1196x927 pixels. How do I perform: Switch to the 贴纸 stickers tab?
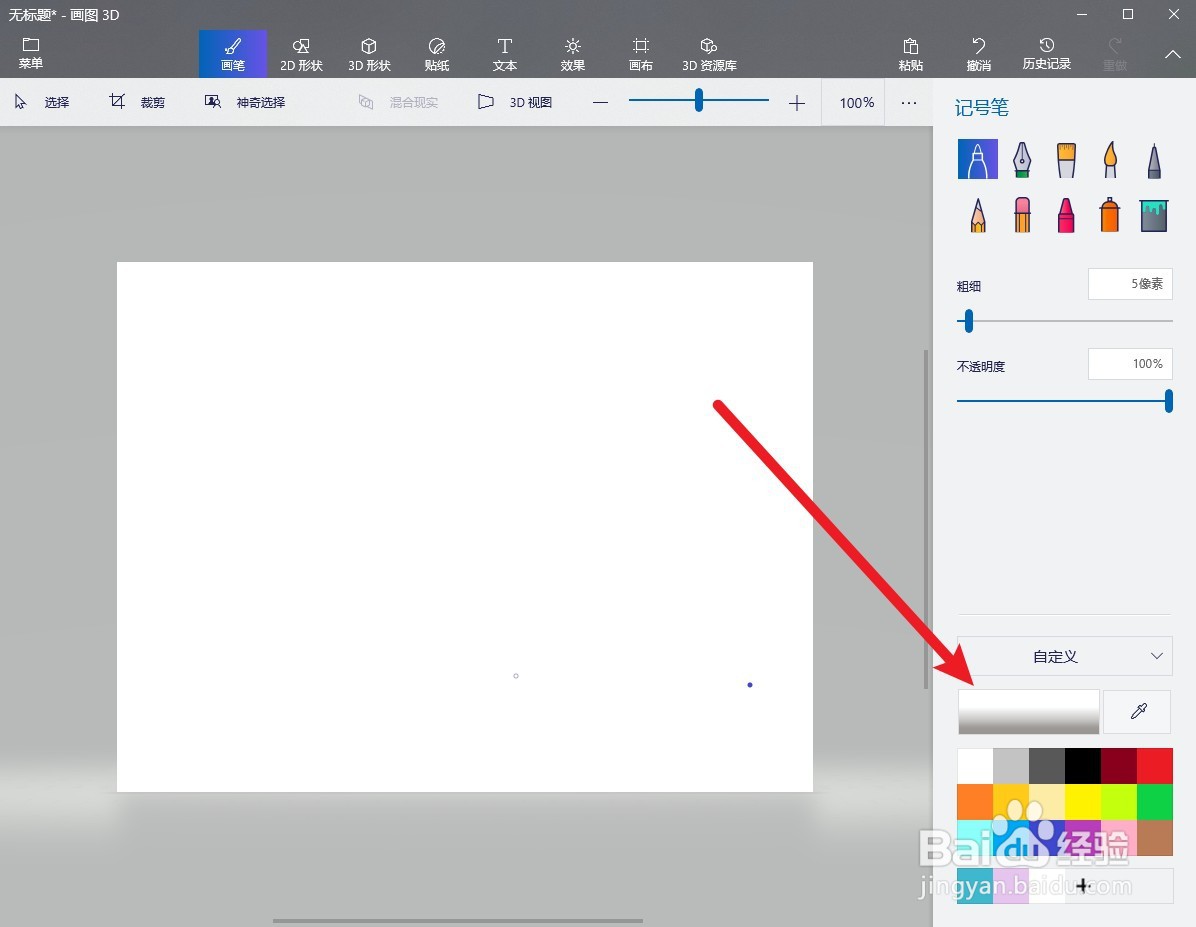tap(437, 54)
